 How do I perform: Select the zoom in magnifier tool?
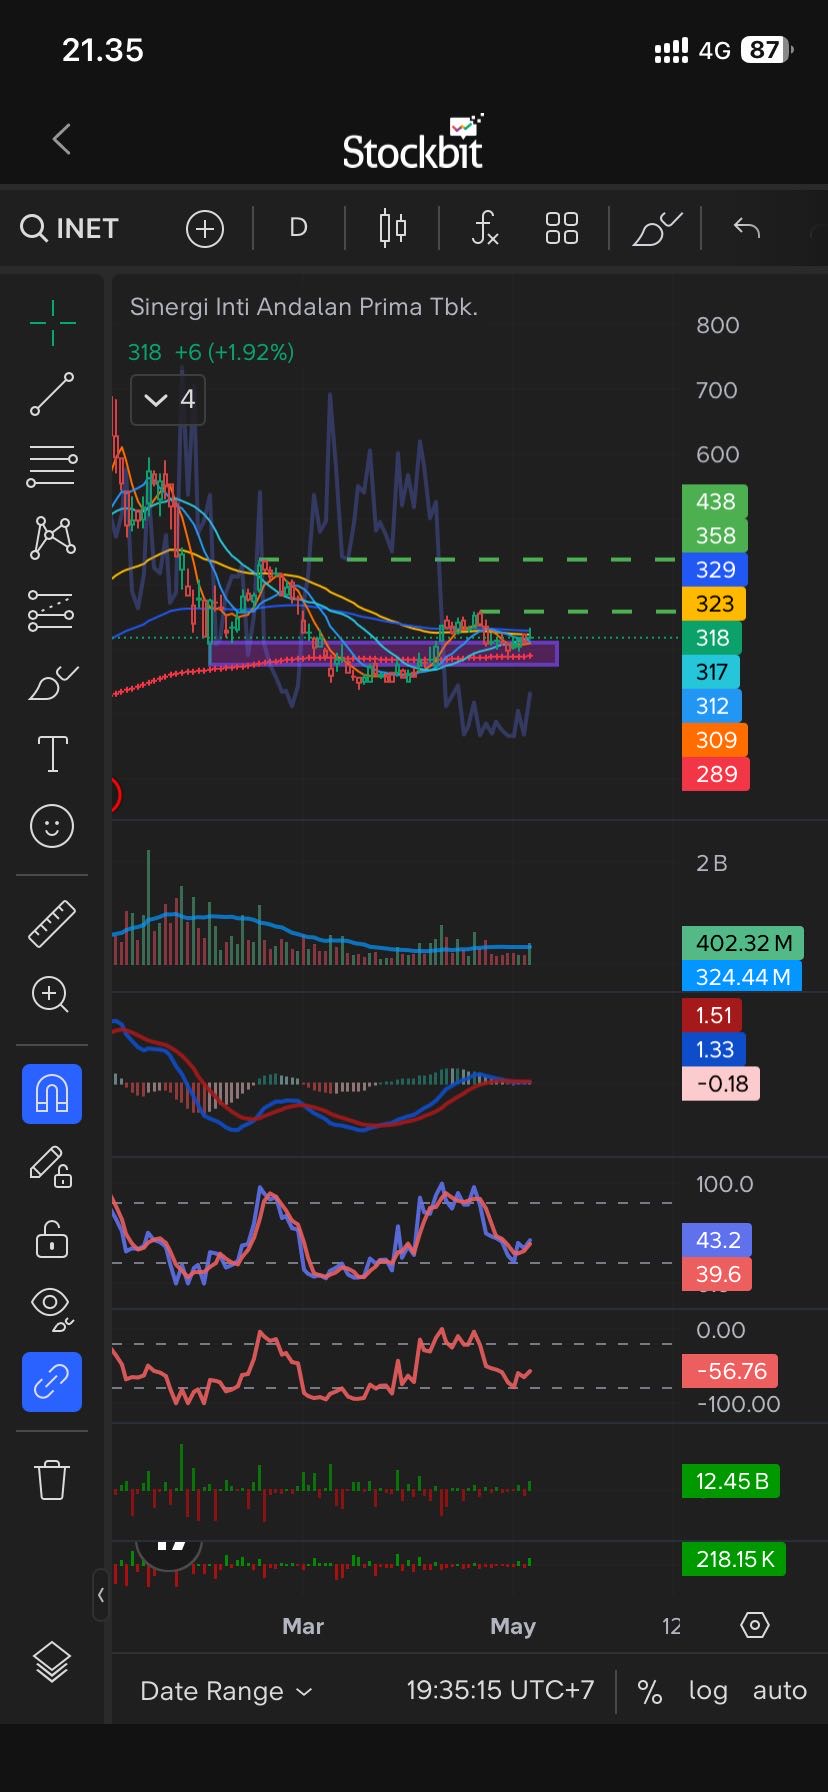51,995
